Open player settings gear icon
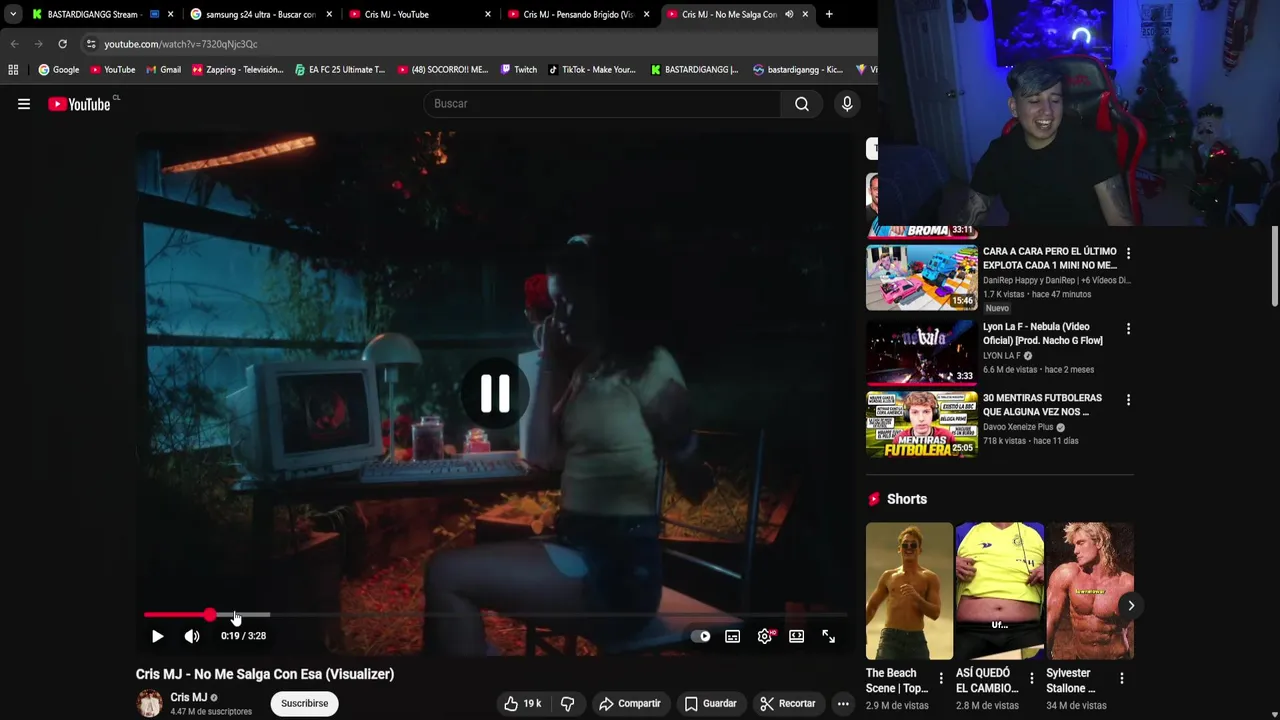The height and width of the screenshot is (720, 1280). click(x=765, y=636)
